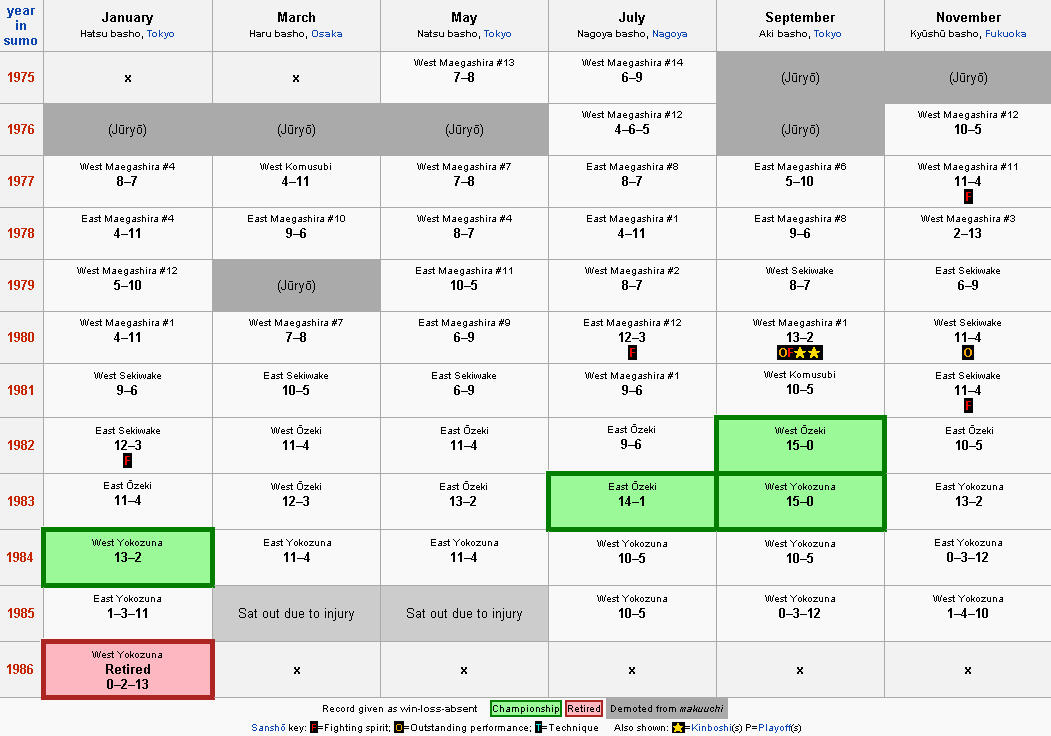The image size is (1051, 736).
Task: Click the Fighting spirit icon in January 1982
Action: click(127, 461)
